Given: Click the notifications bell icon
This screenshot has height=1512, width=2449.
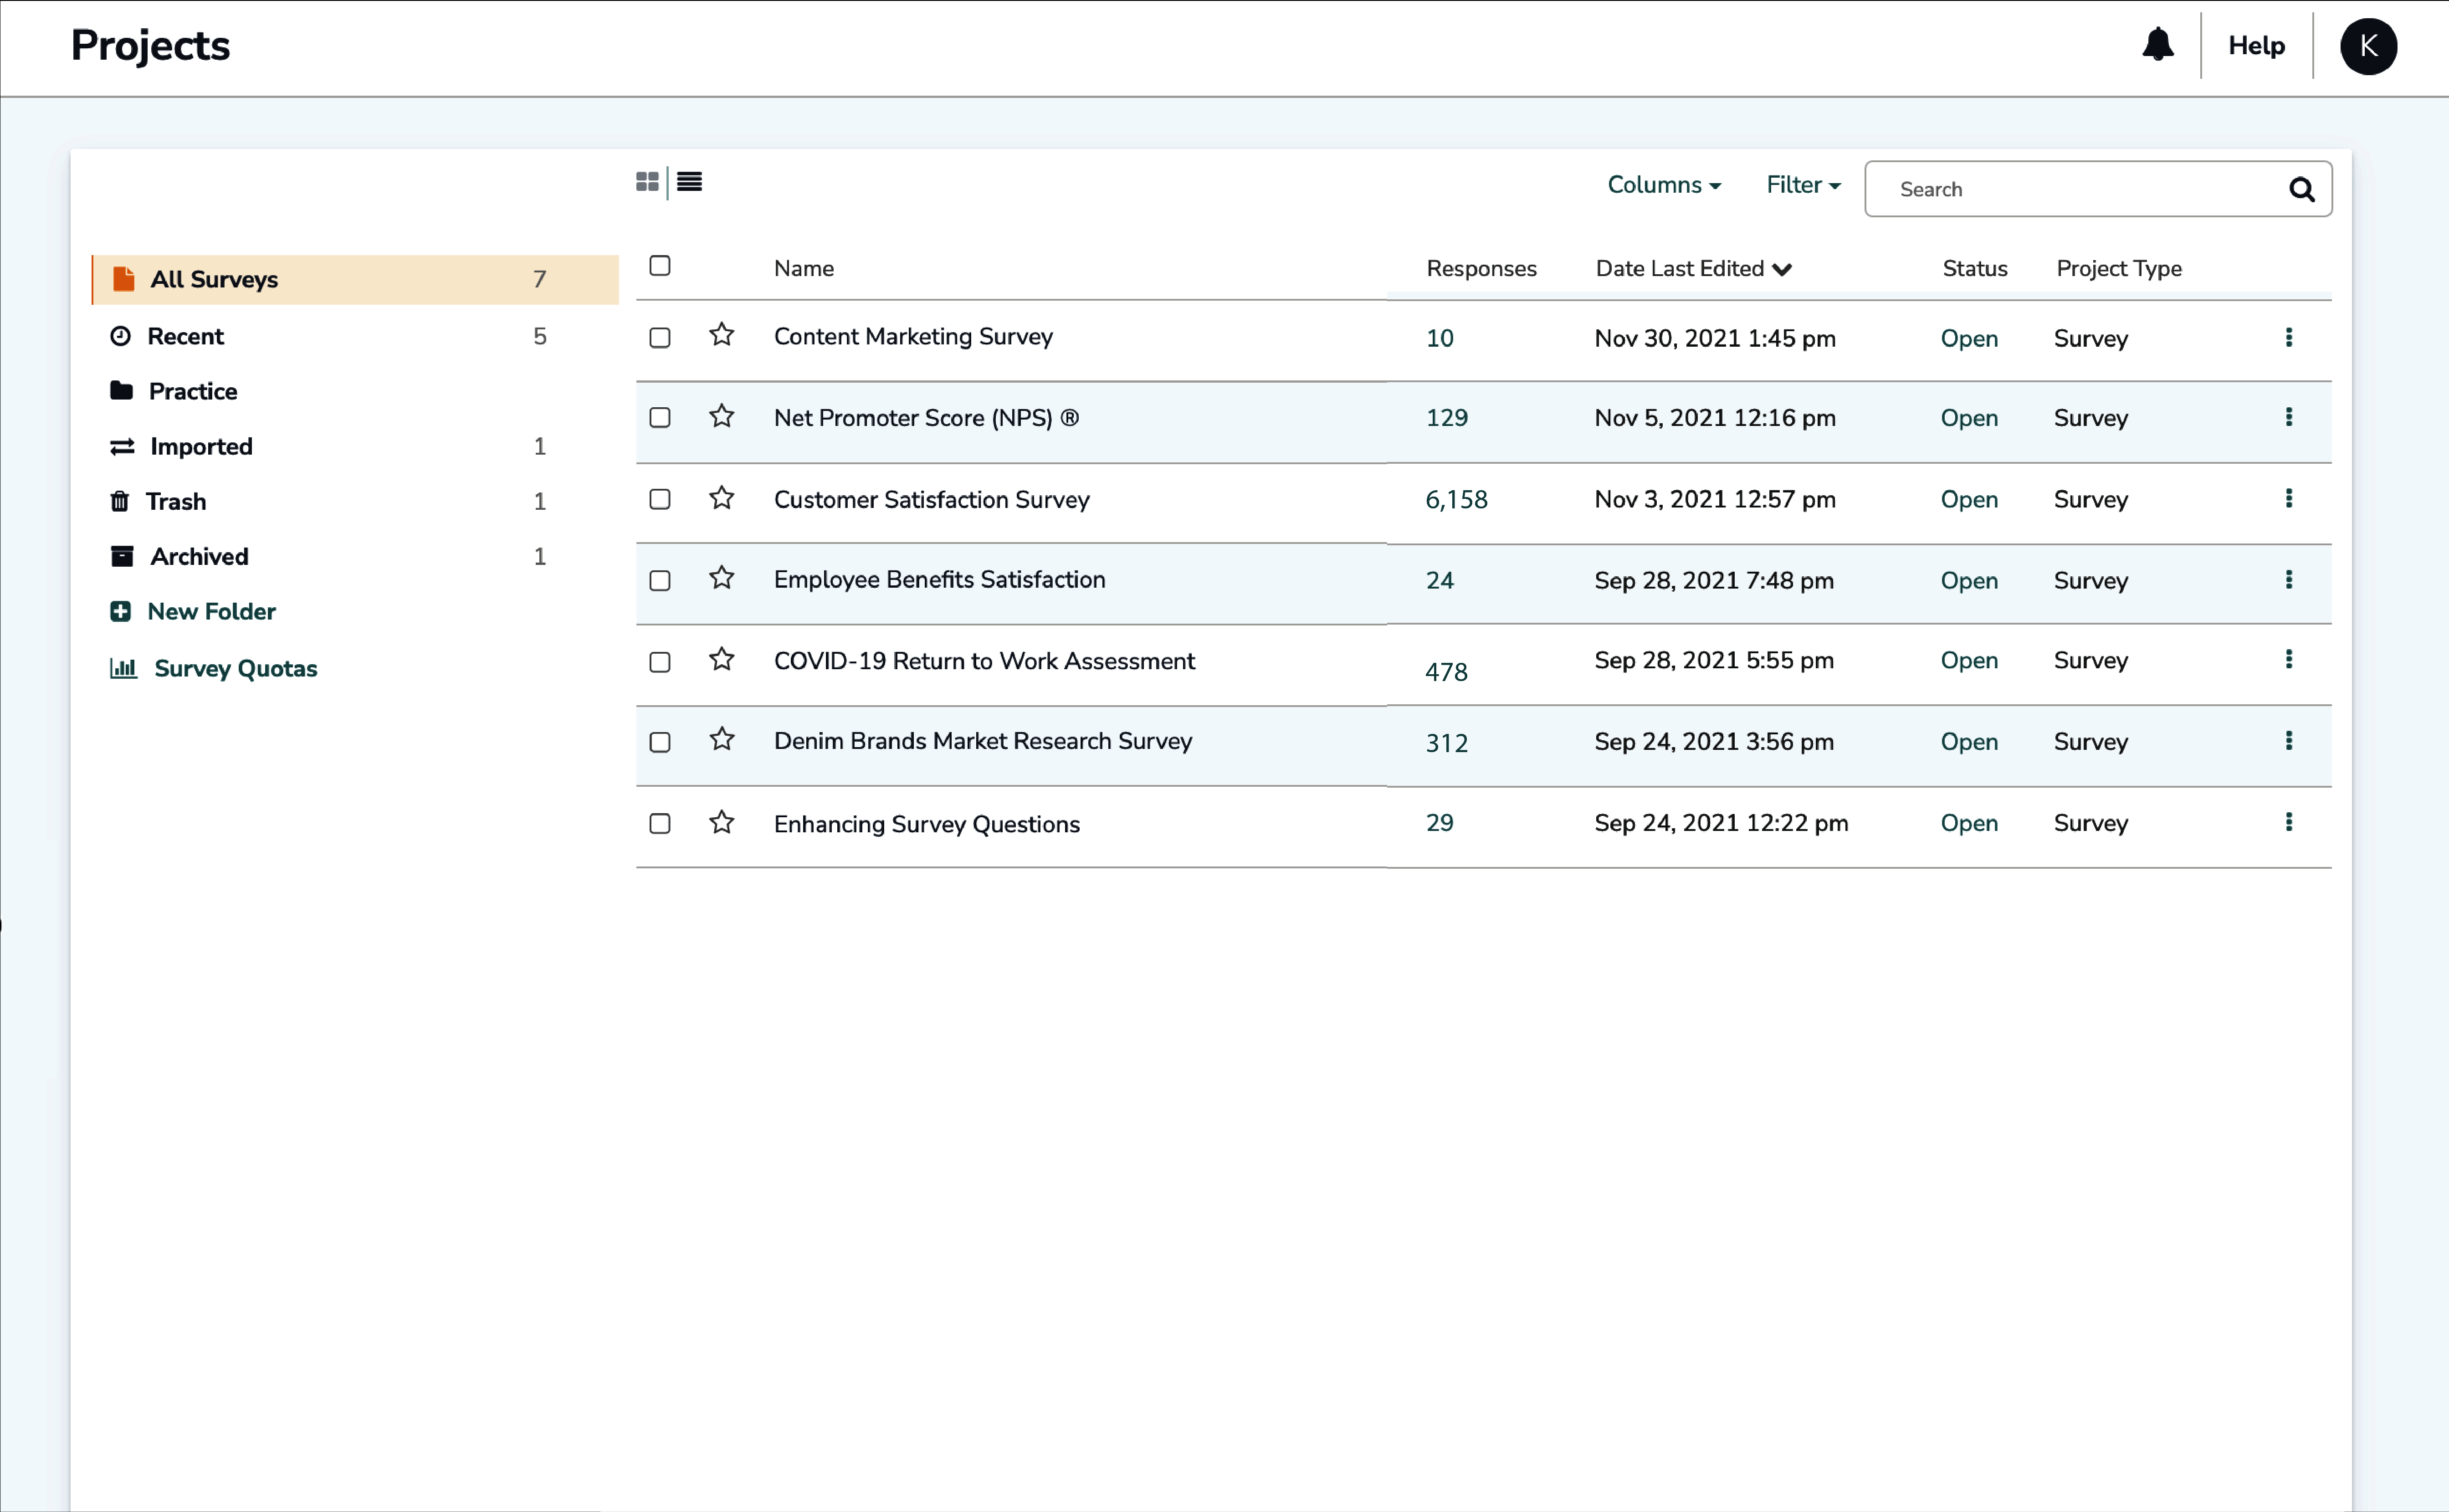Looking at the screenshot, I should click(x=2157, y=45).
